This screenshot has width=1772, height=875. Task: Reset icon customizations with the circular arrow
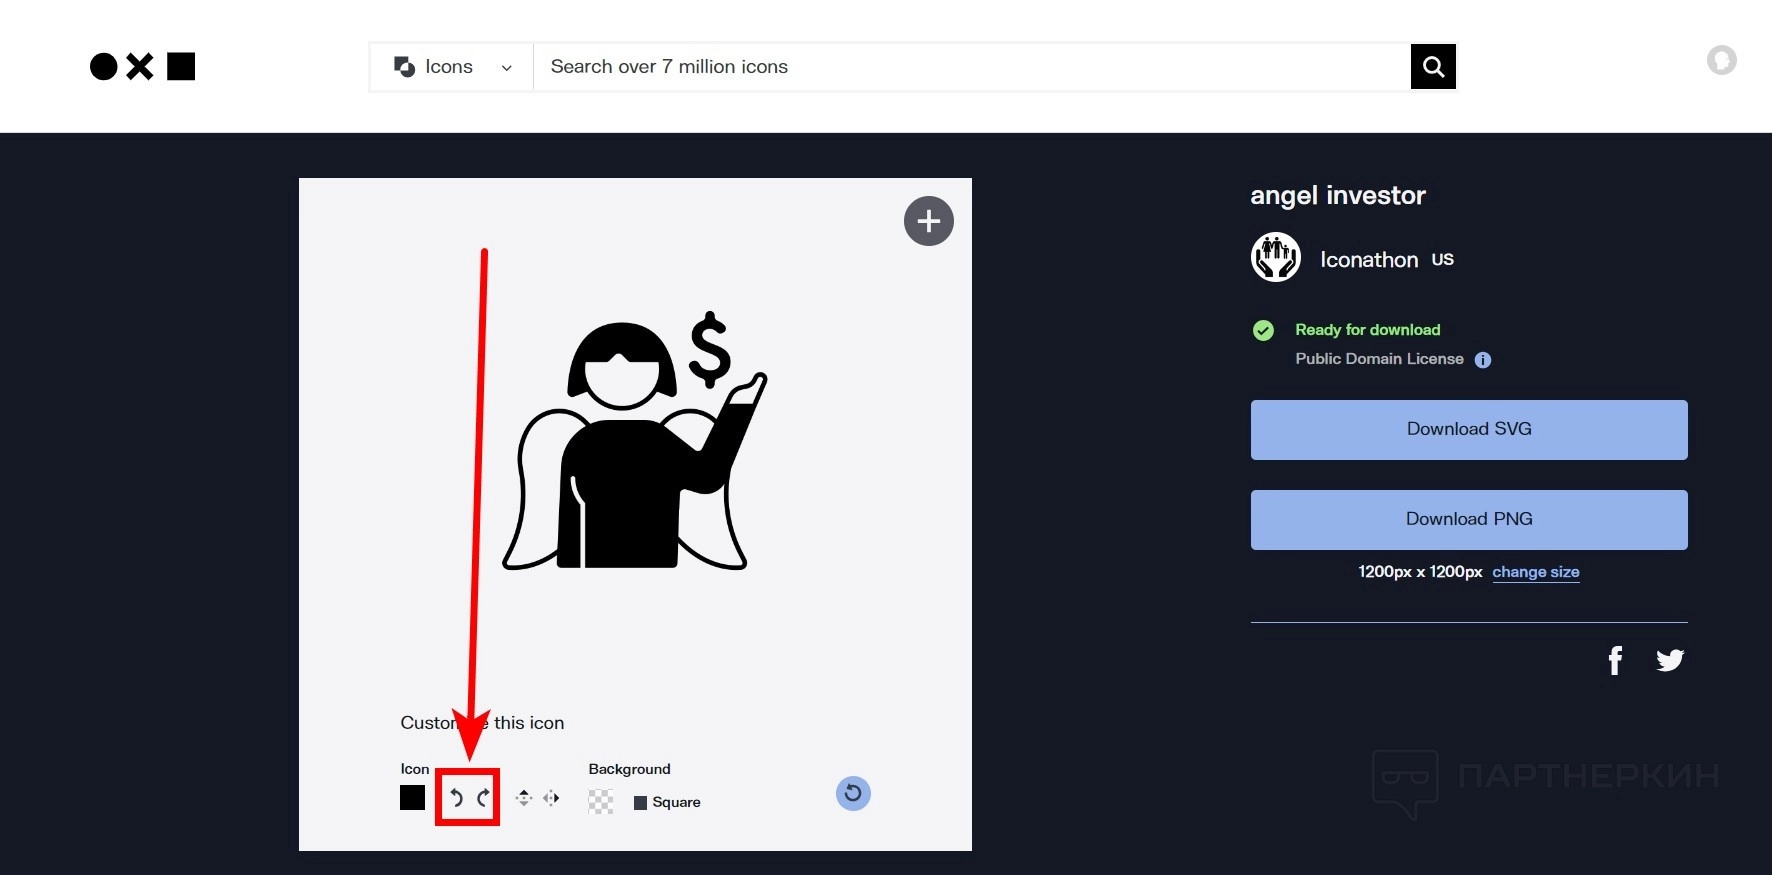(853, 794)
